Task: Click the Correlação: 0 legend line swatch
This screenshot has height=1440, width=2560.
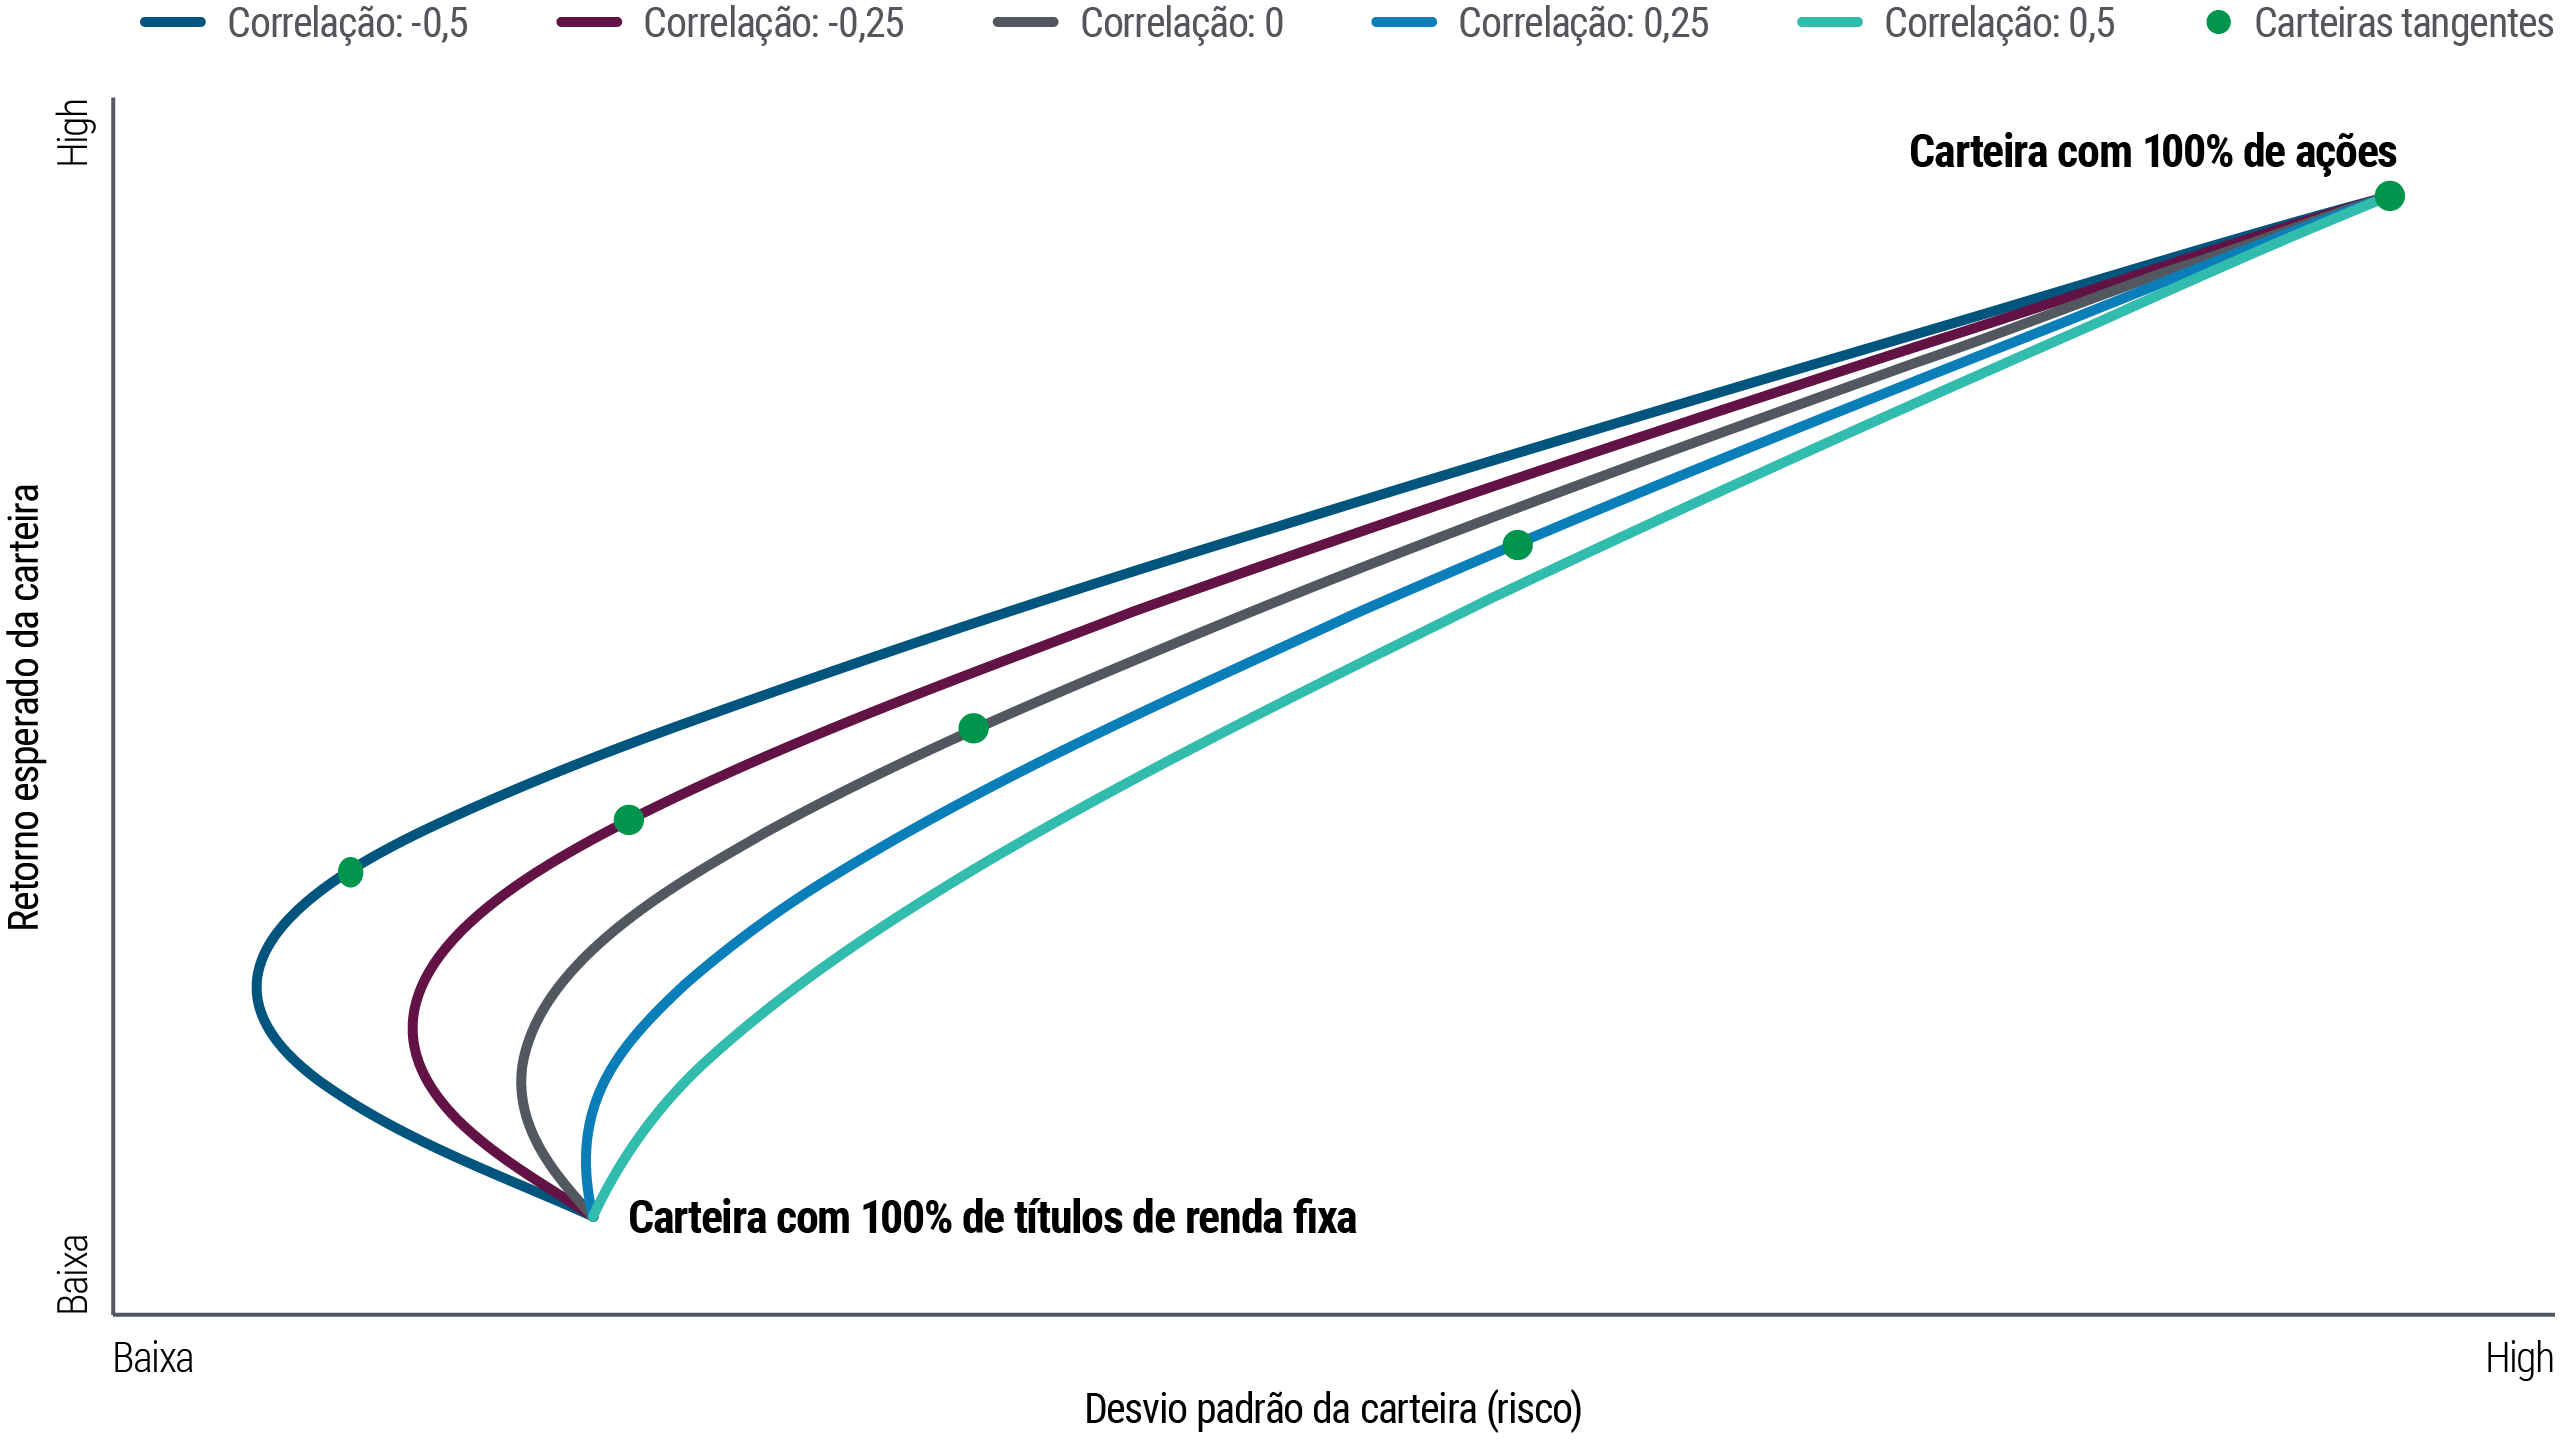Action: 1026,23
